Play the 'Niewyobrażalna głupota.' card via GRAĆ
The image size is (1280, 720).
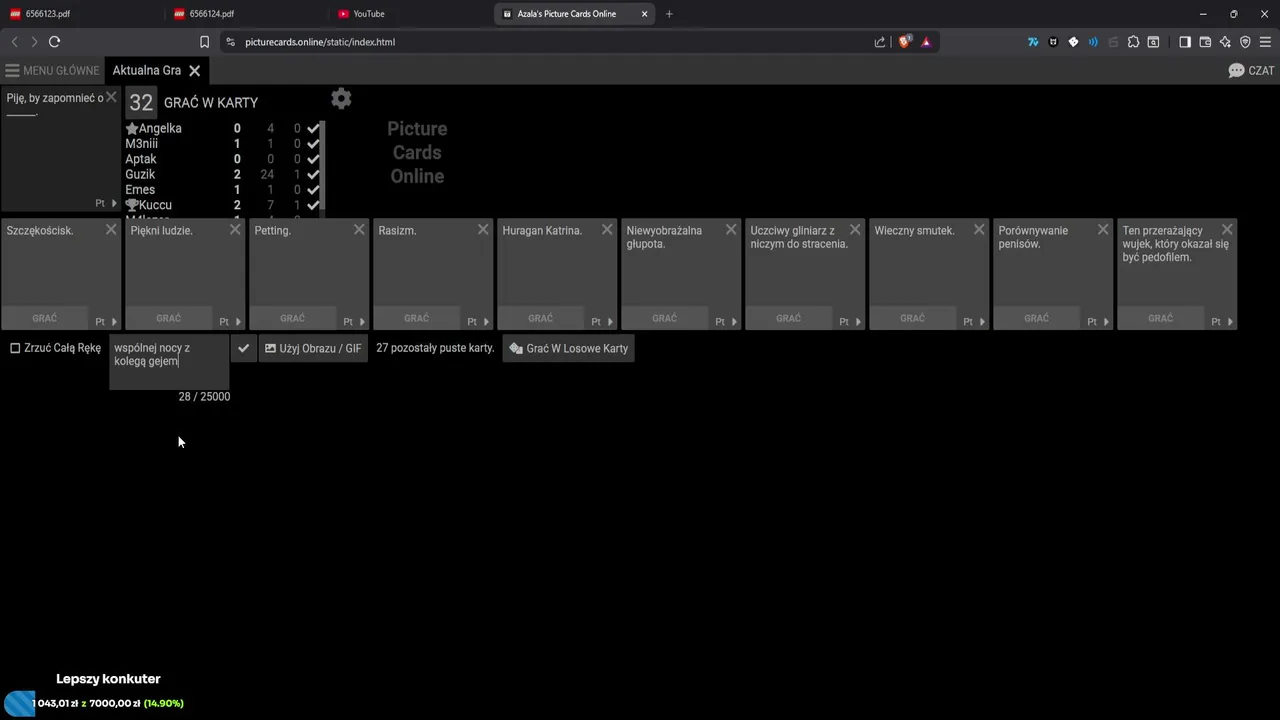coord(665,318)
